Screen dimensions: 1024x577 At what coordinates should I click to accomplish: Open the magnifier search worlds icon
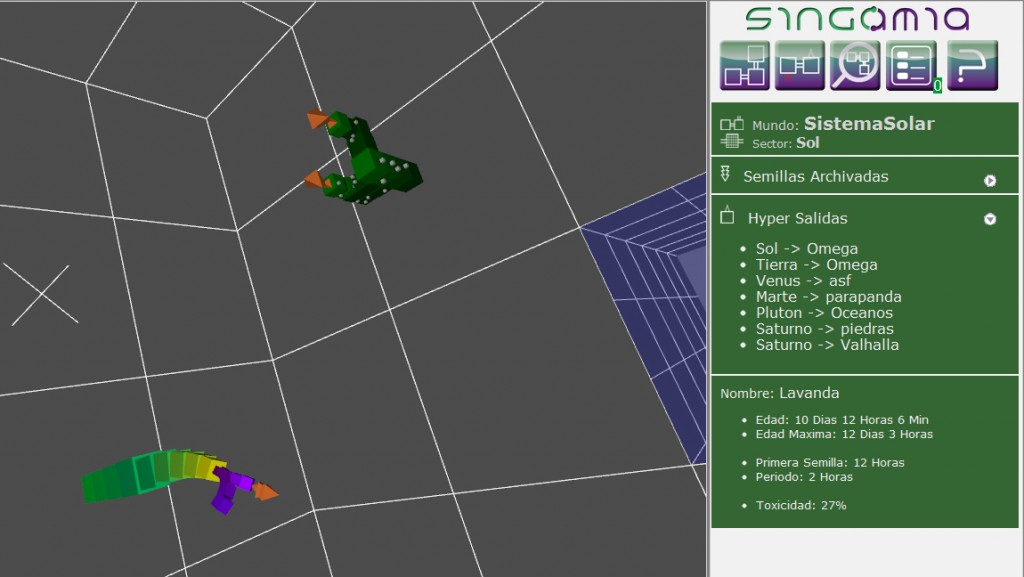coord(856,66)
